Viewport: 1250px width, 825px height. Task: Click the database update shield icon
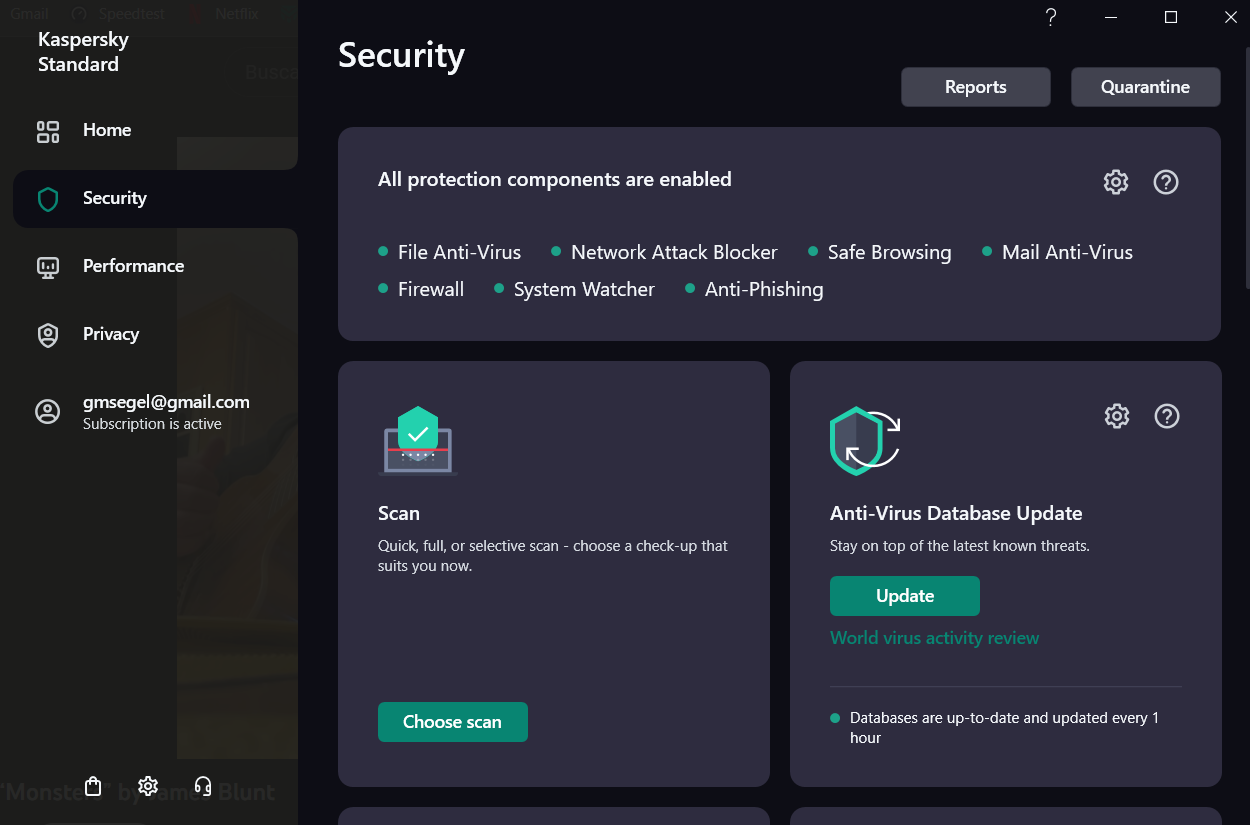tap(864, 440)
